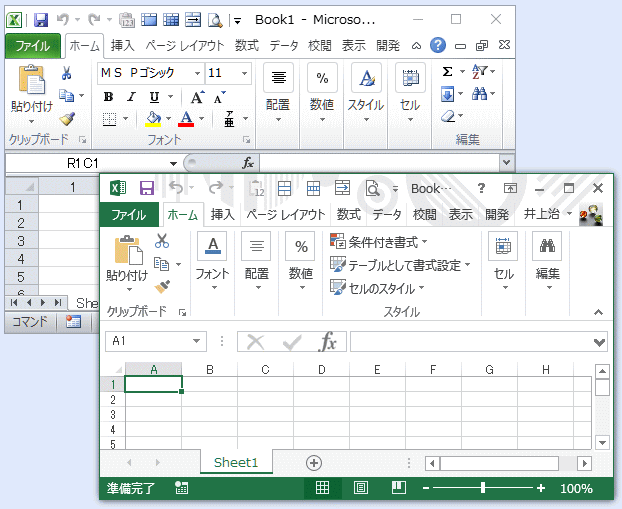Click the zoom slider handle
This screenshot has height=509, width=622.
click(483, 488)
